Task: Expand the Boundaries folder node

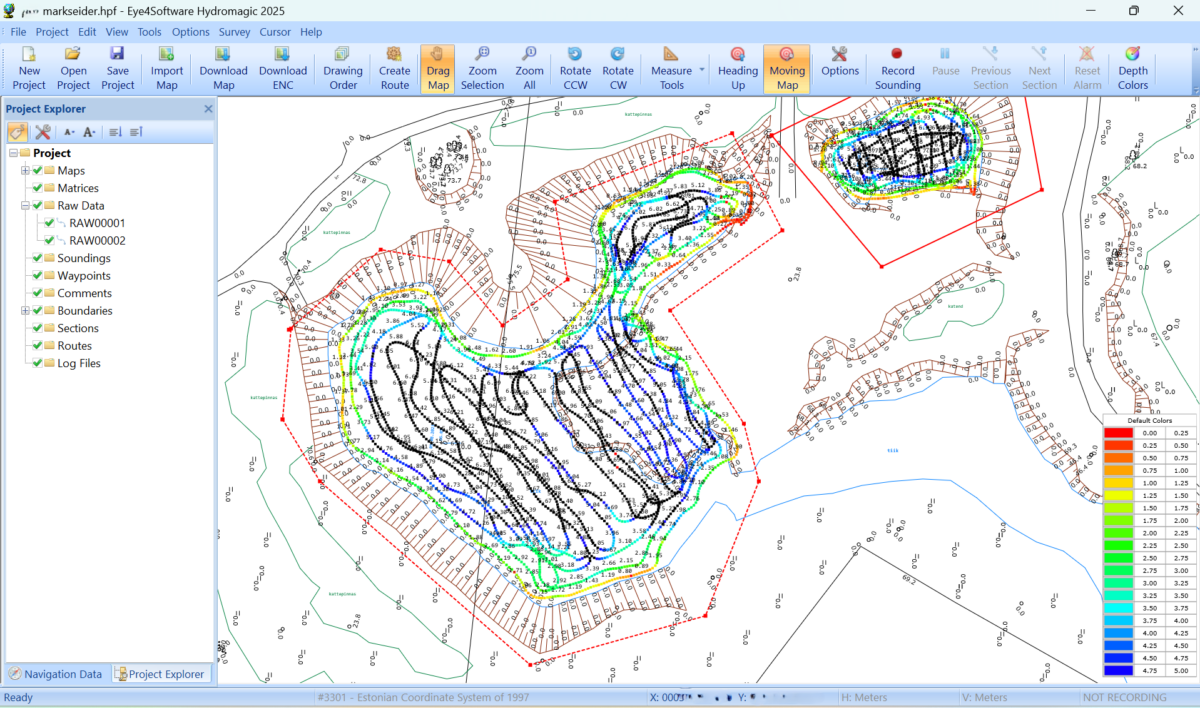Action: pyautogui.click(x=25, y=311)
